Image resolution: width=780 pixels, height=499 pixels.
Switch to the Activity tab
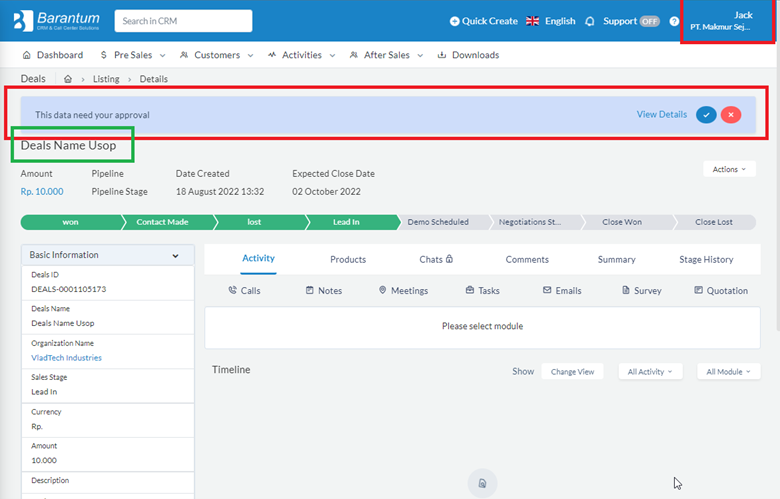pos(258,258)
